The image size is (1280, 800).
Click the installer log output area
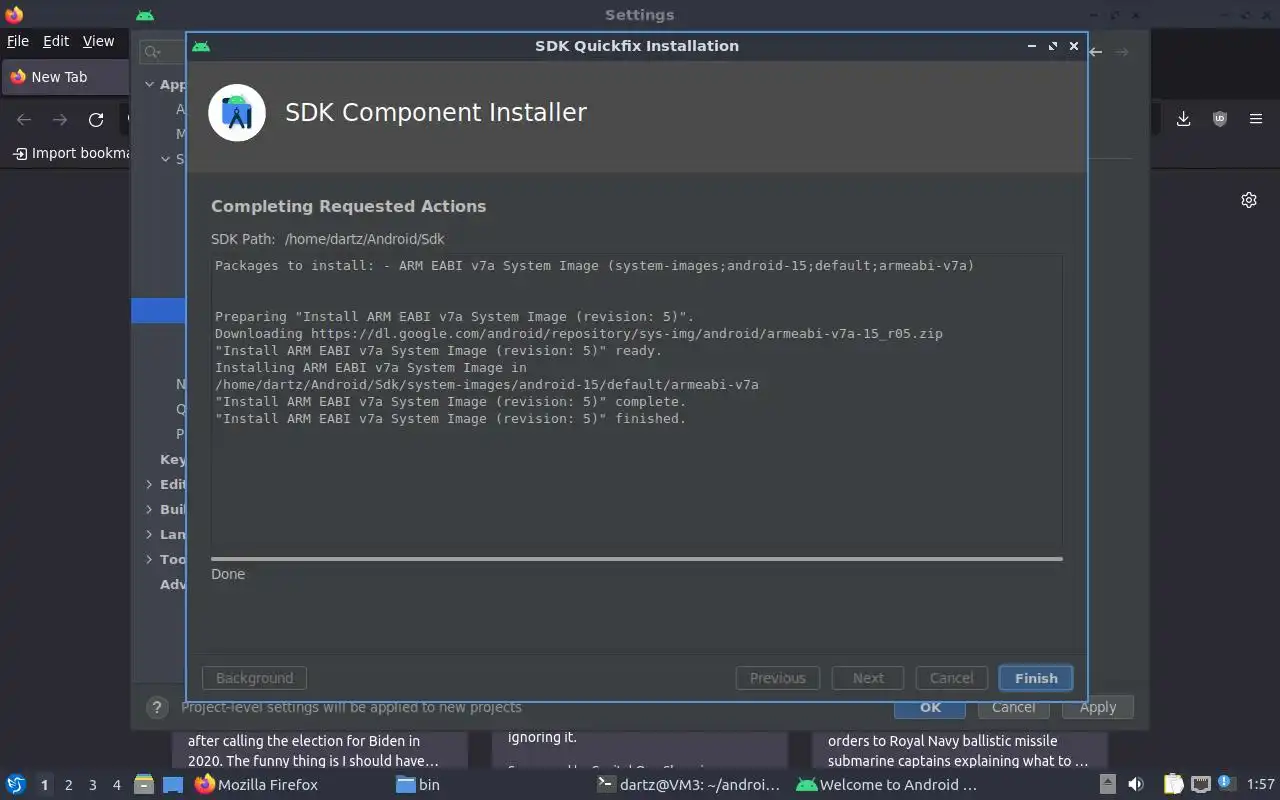(x=636, y=400)
